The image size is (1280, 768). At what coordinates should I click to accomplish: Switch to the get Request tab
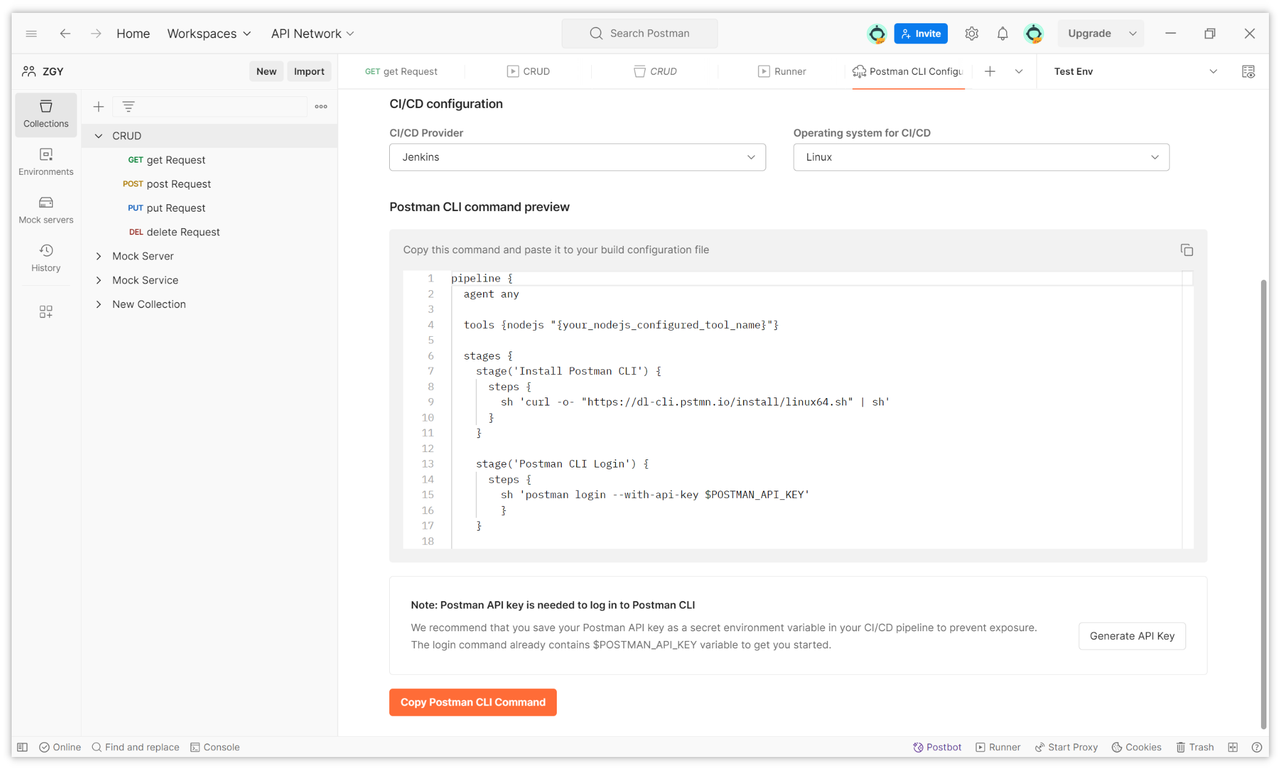pyautogui.click(x=401, y=72)
